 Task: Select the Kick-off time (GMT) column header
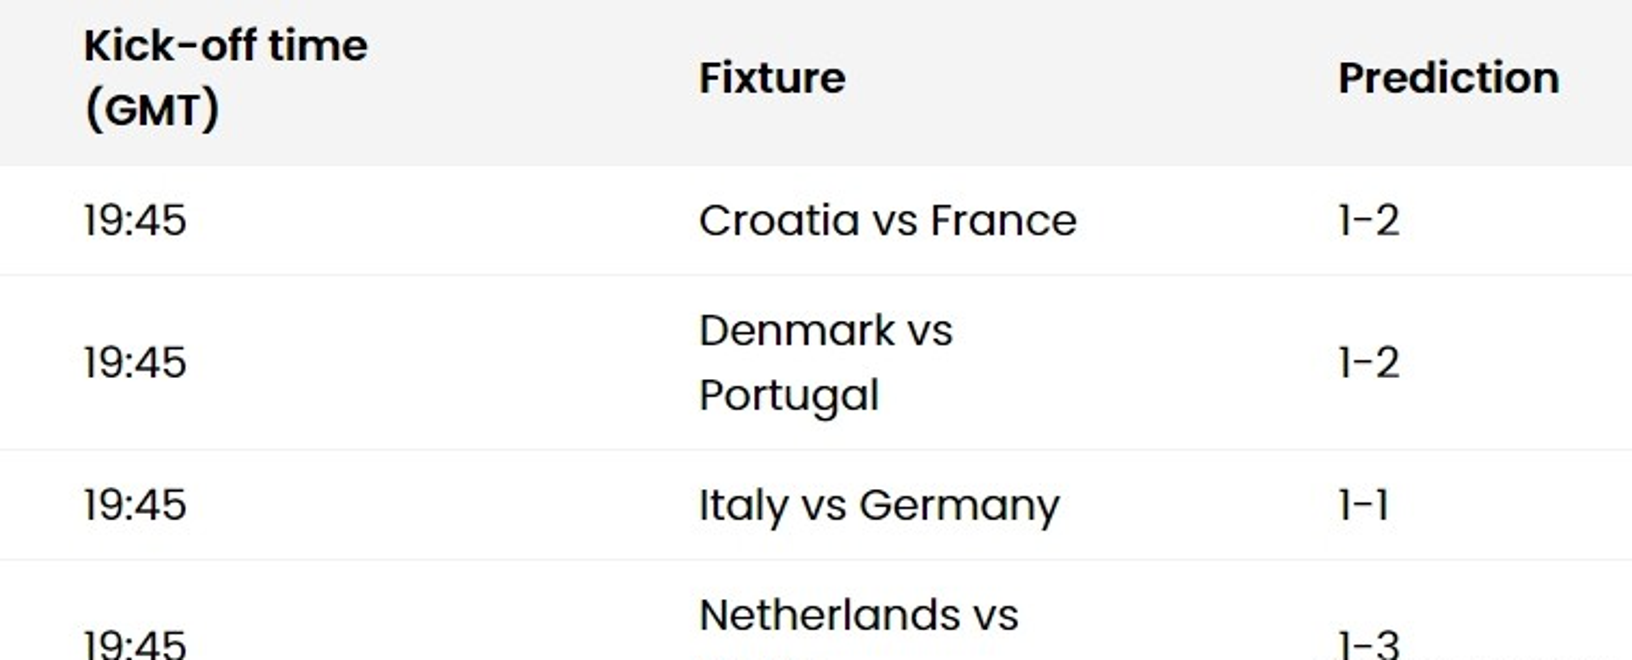[226, 78]
